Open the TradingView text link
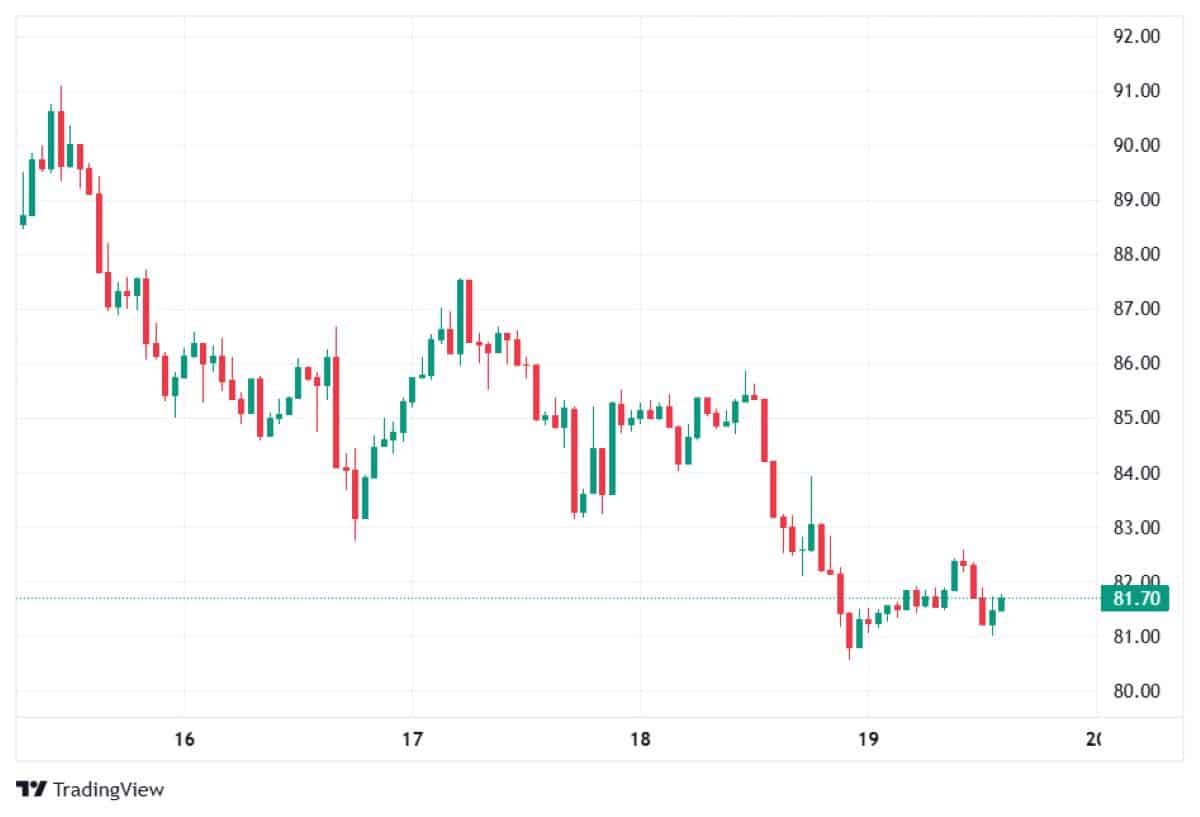The height and width of the screenshot is (817, 1200). (x=108, y=789)
